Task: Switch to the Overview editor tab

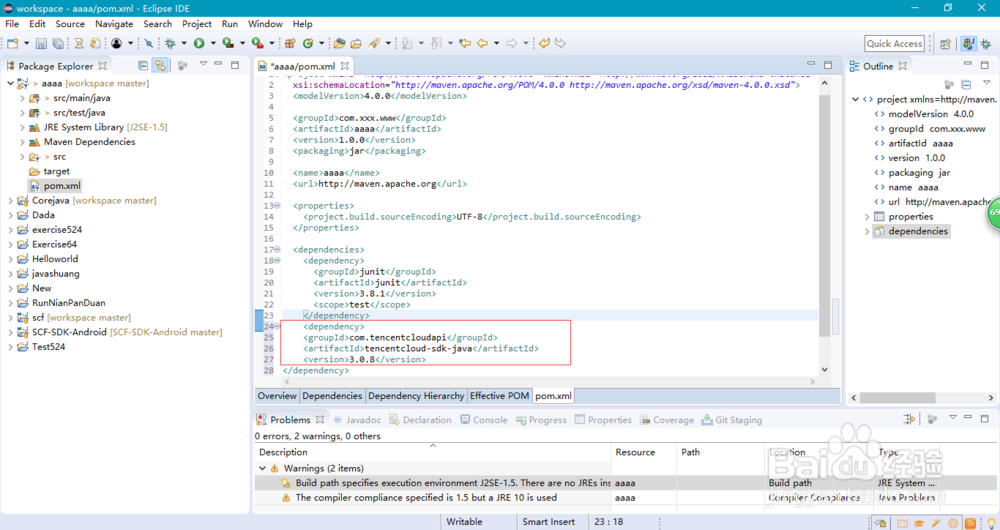Action: [277, 396]
